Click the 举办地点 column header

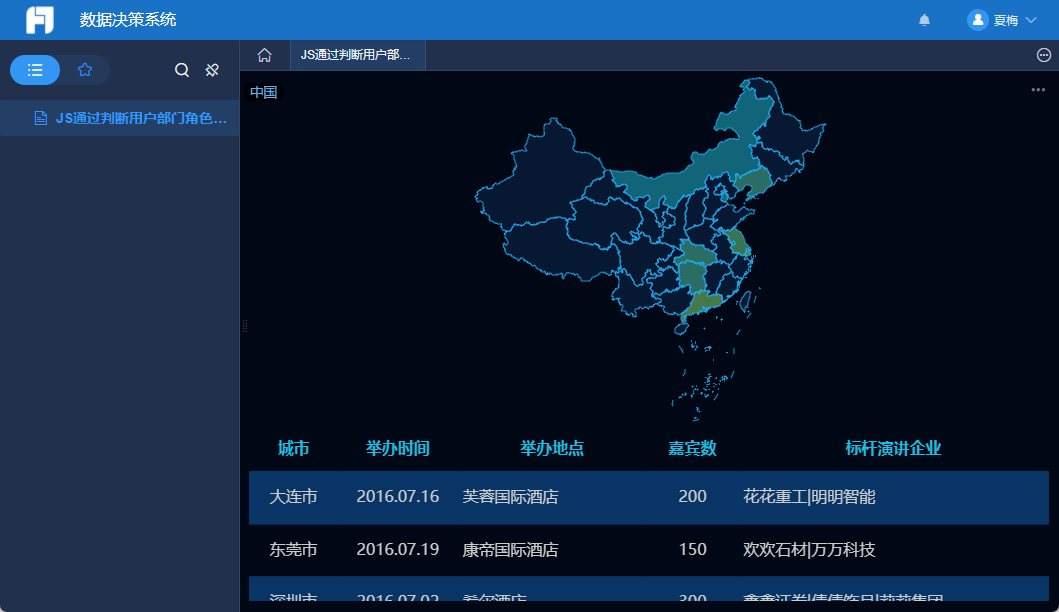point(552,448)
